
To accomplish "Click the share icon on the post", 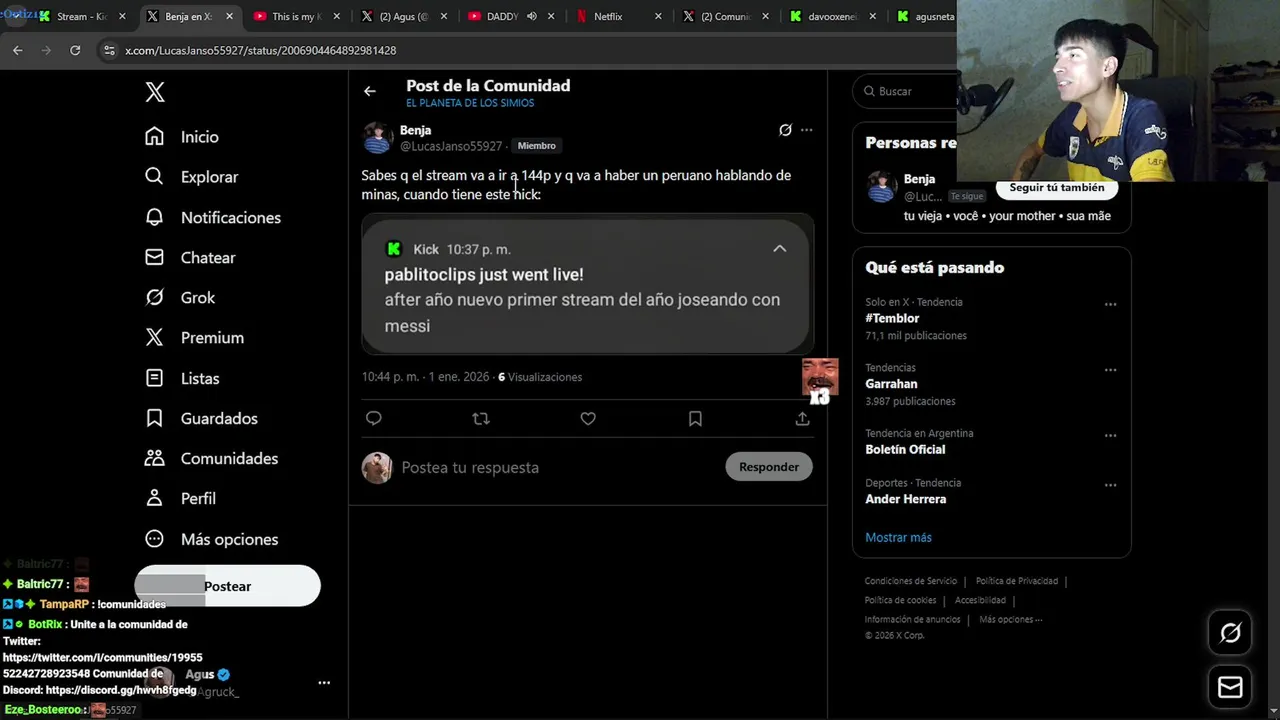I will (802, 419).
